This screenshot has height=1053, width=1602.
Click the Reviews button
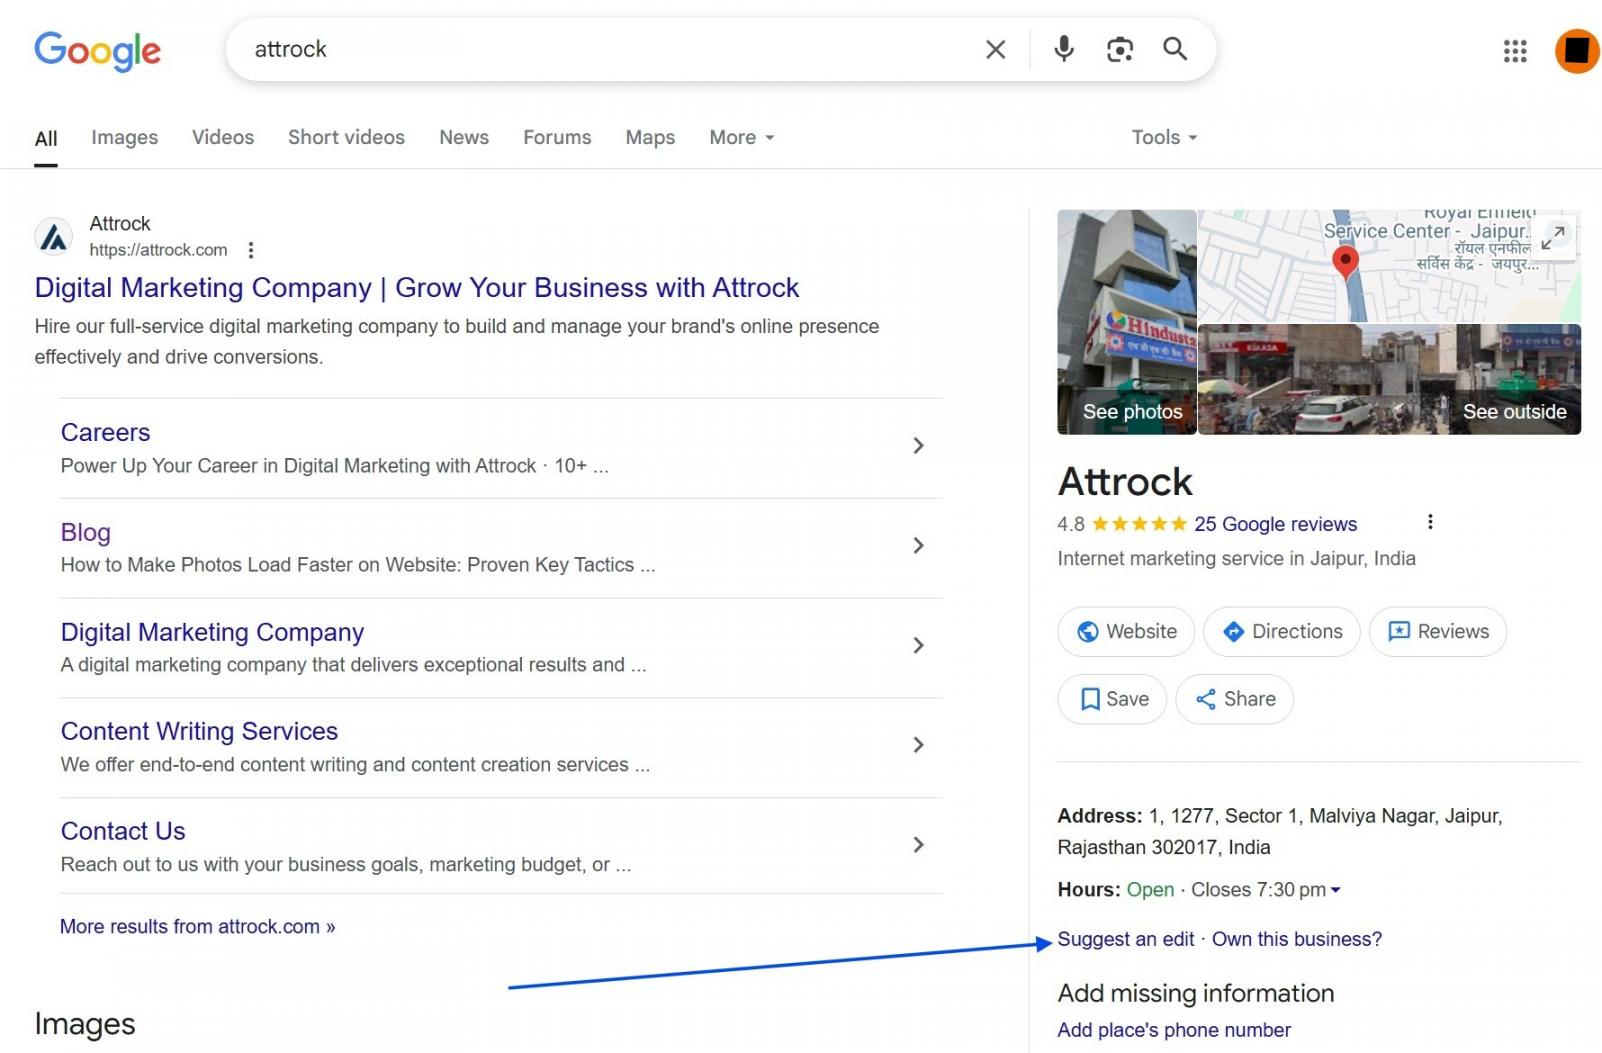click(1438, 632)
